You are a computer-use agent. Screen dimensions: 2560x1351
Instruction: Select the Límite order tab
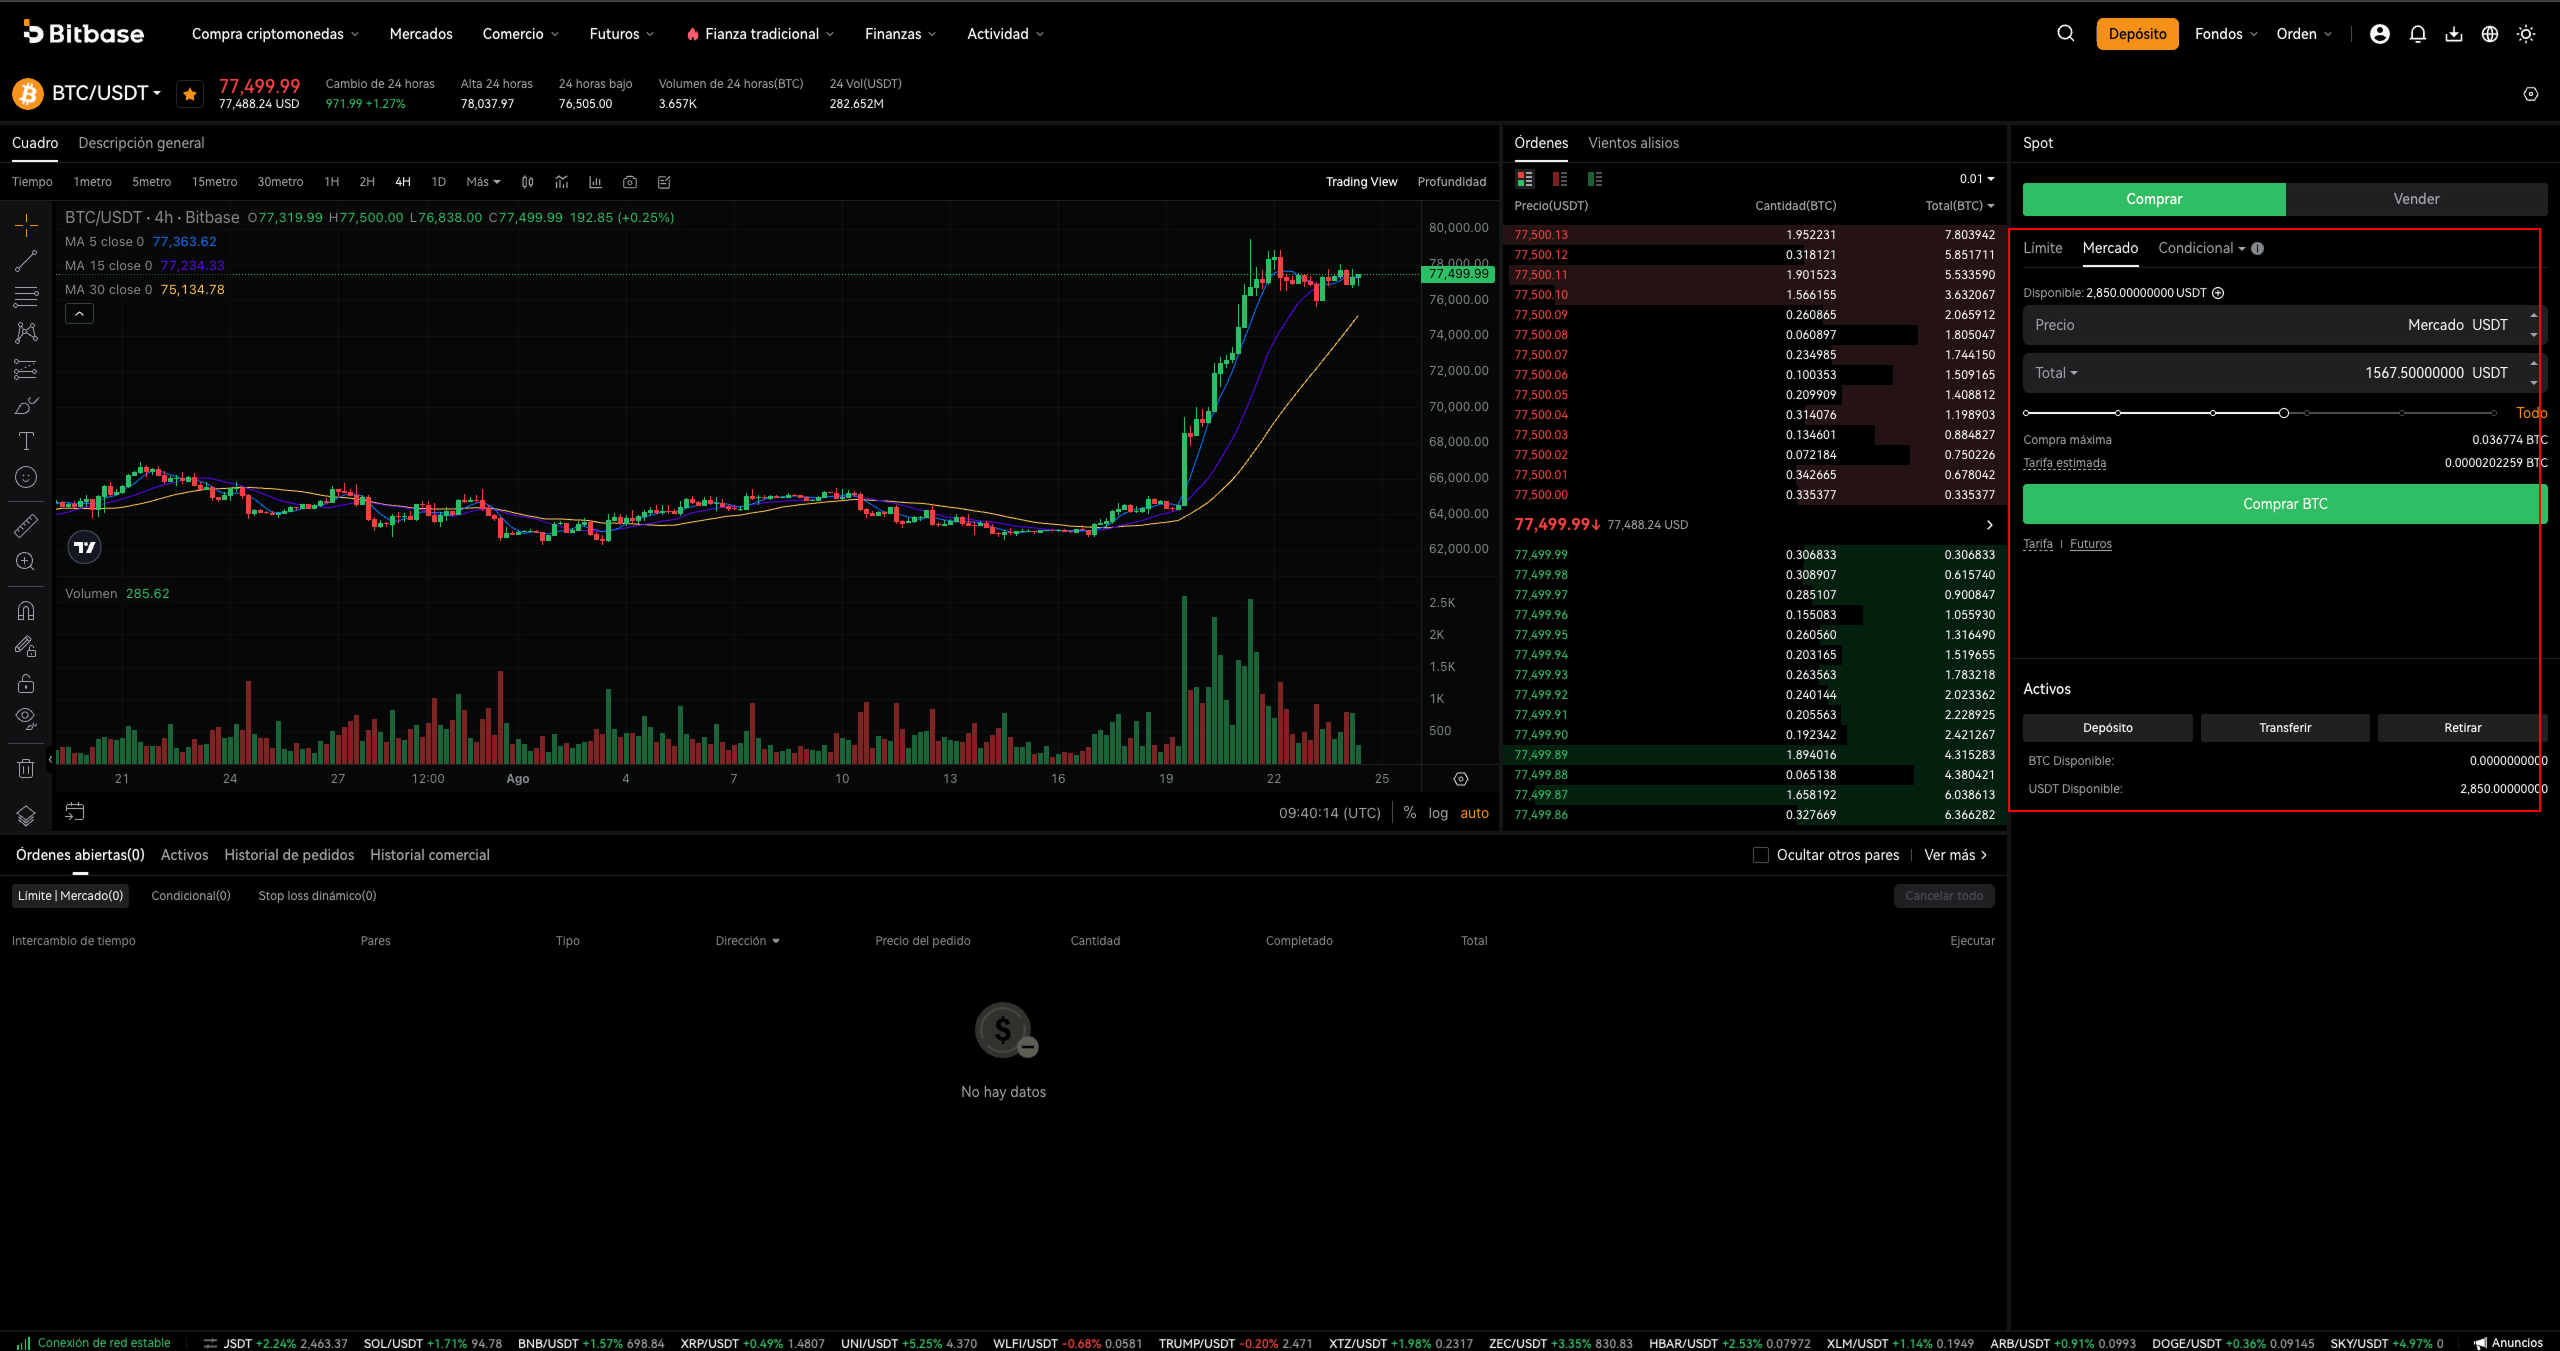coord(2042,248)
